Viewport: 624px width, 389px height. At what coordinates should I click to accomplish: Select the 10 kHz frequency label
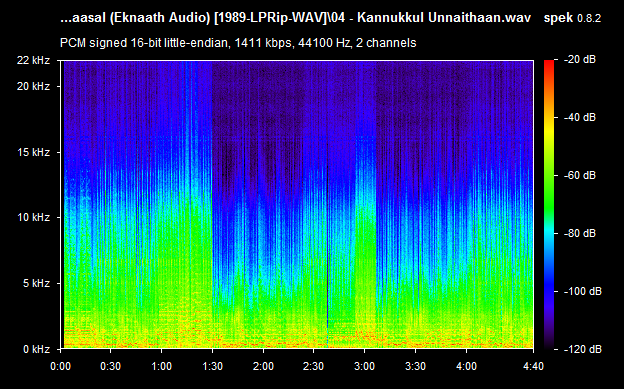coord(33,217)
